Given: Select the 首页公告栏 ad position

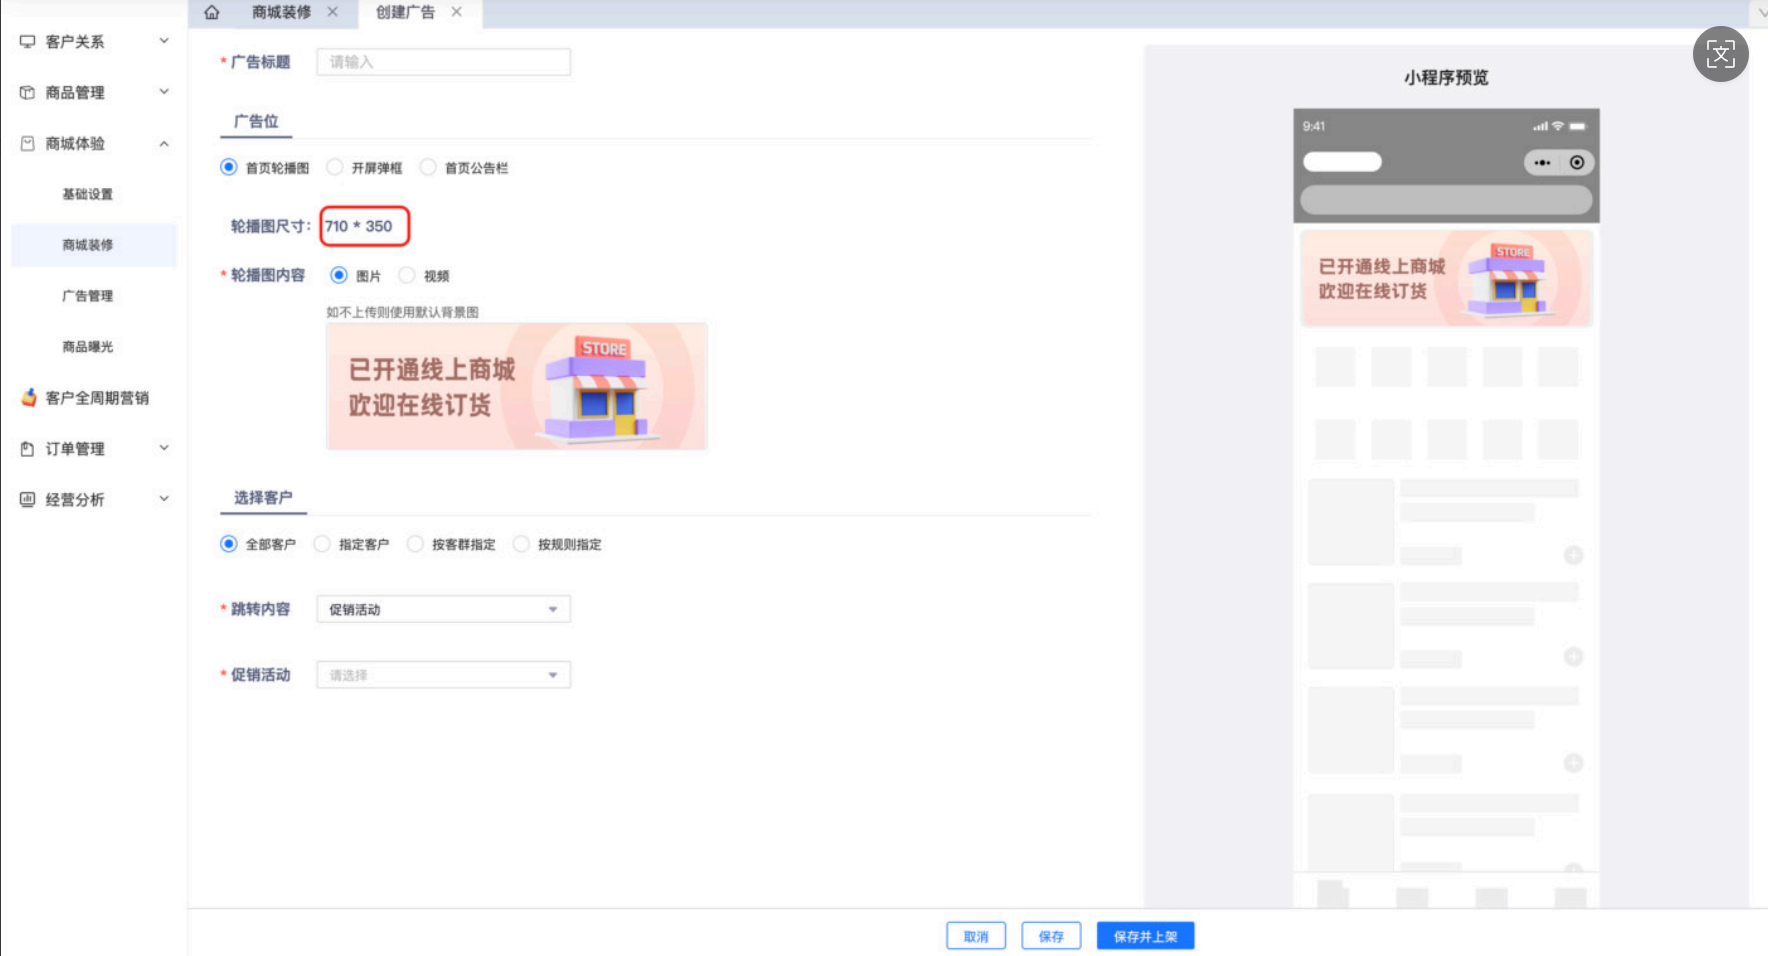Looking at the screenshot, I should point(429,168).
